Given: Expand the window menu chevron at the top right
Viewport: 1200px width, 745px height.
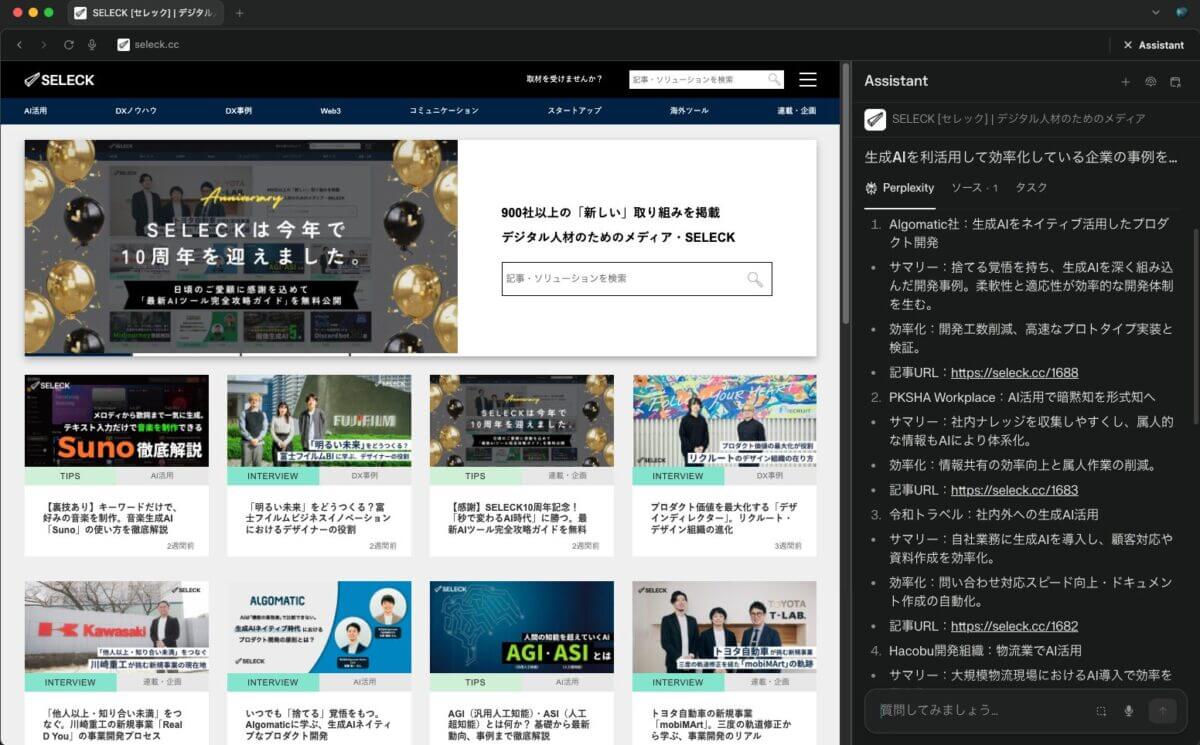Looking at the screenshot, I should (1156, 13).
